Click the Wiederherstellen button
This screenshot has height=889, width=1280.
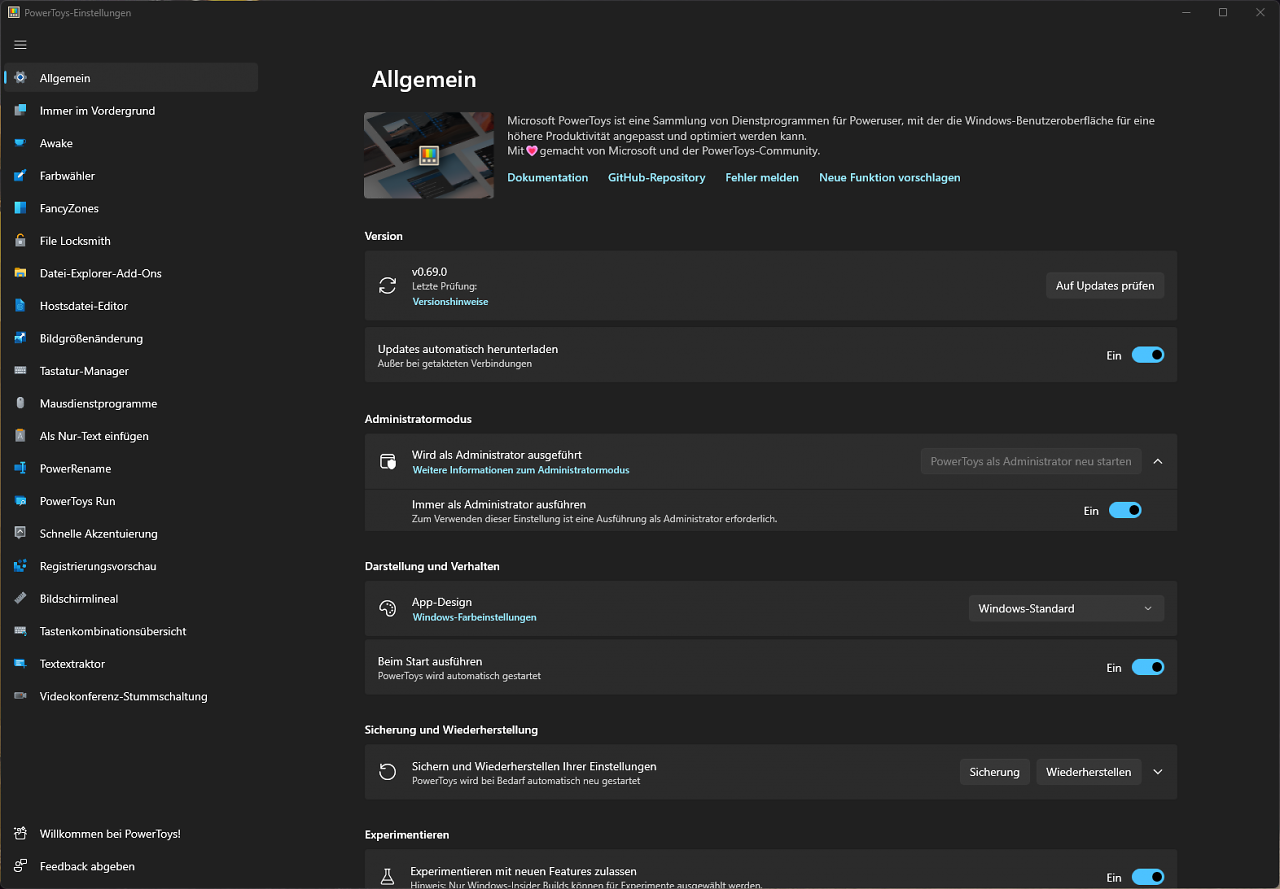tap(1088, 772)
